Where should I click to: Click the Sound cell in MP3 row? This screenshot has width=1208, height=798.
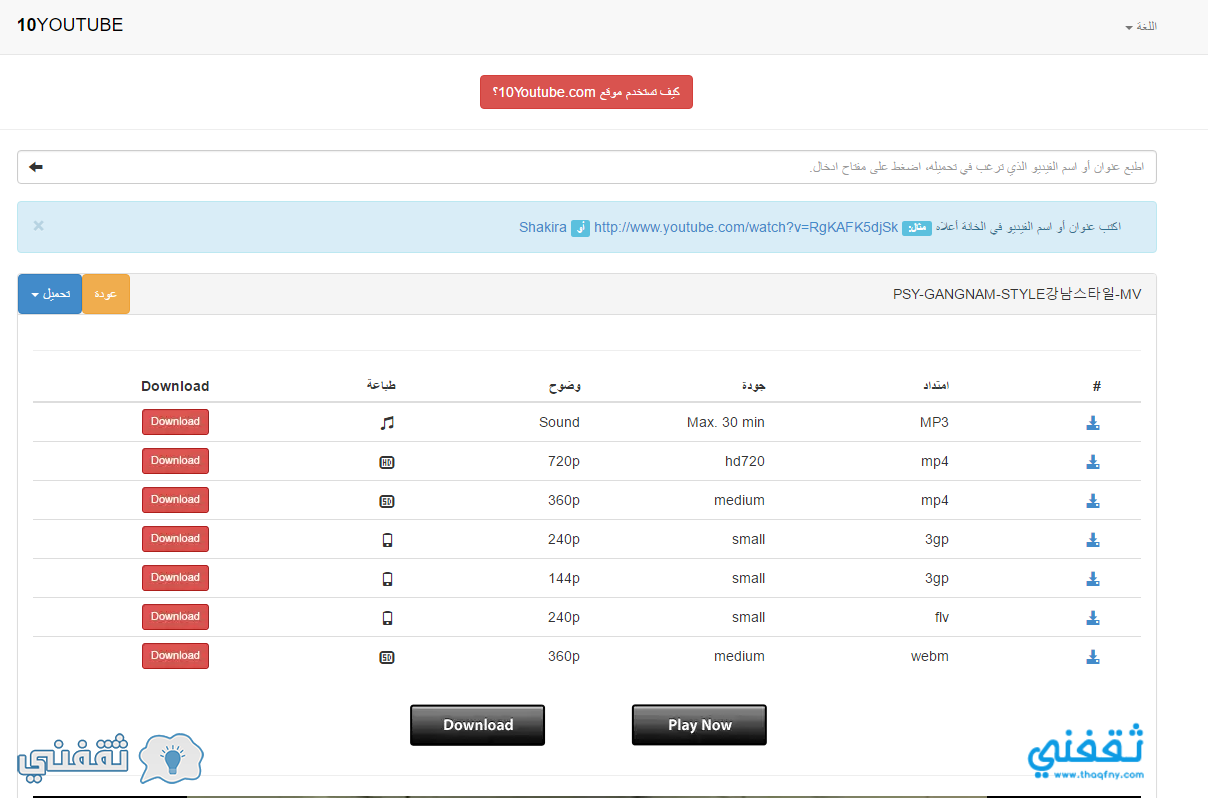pos(559,422)
